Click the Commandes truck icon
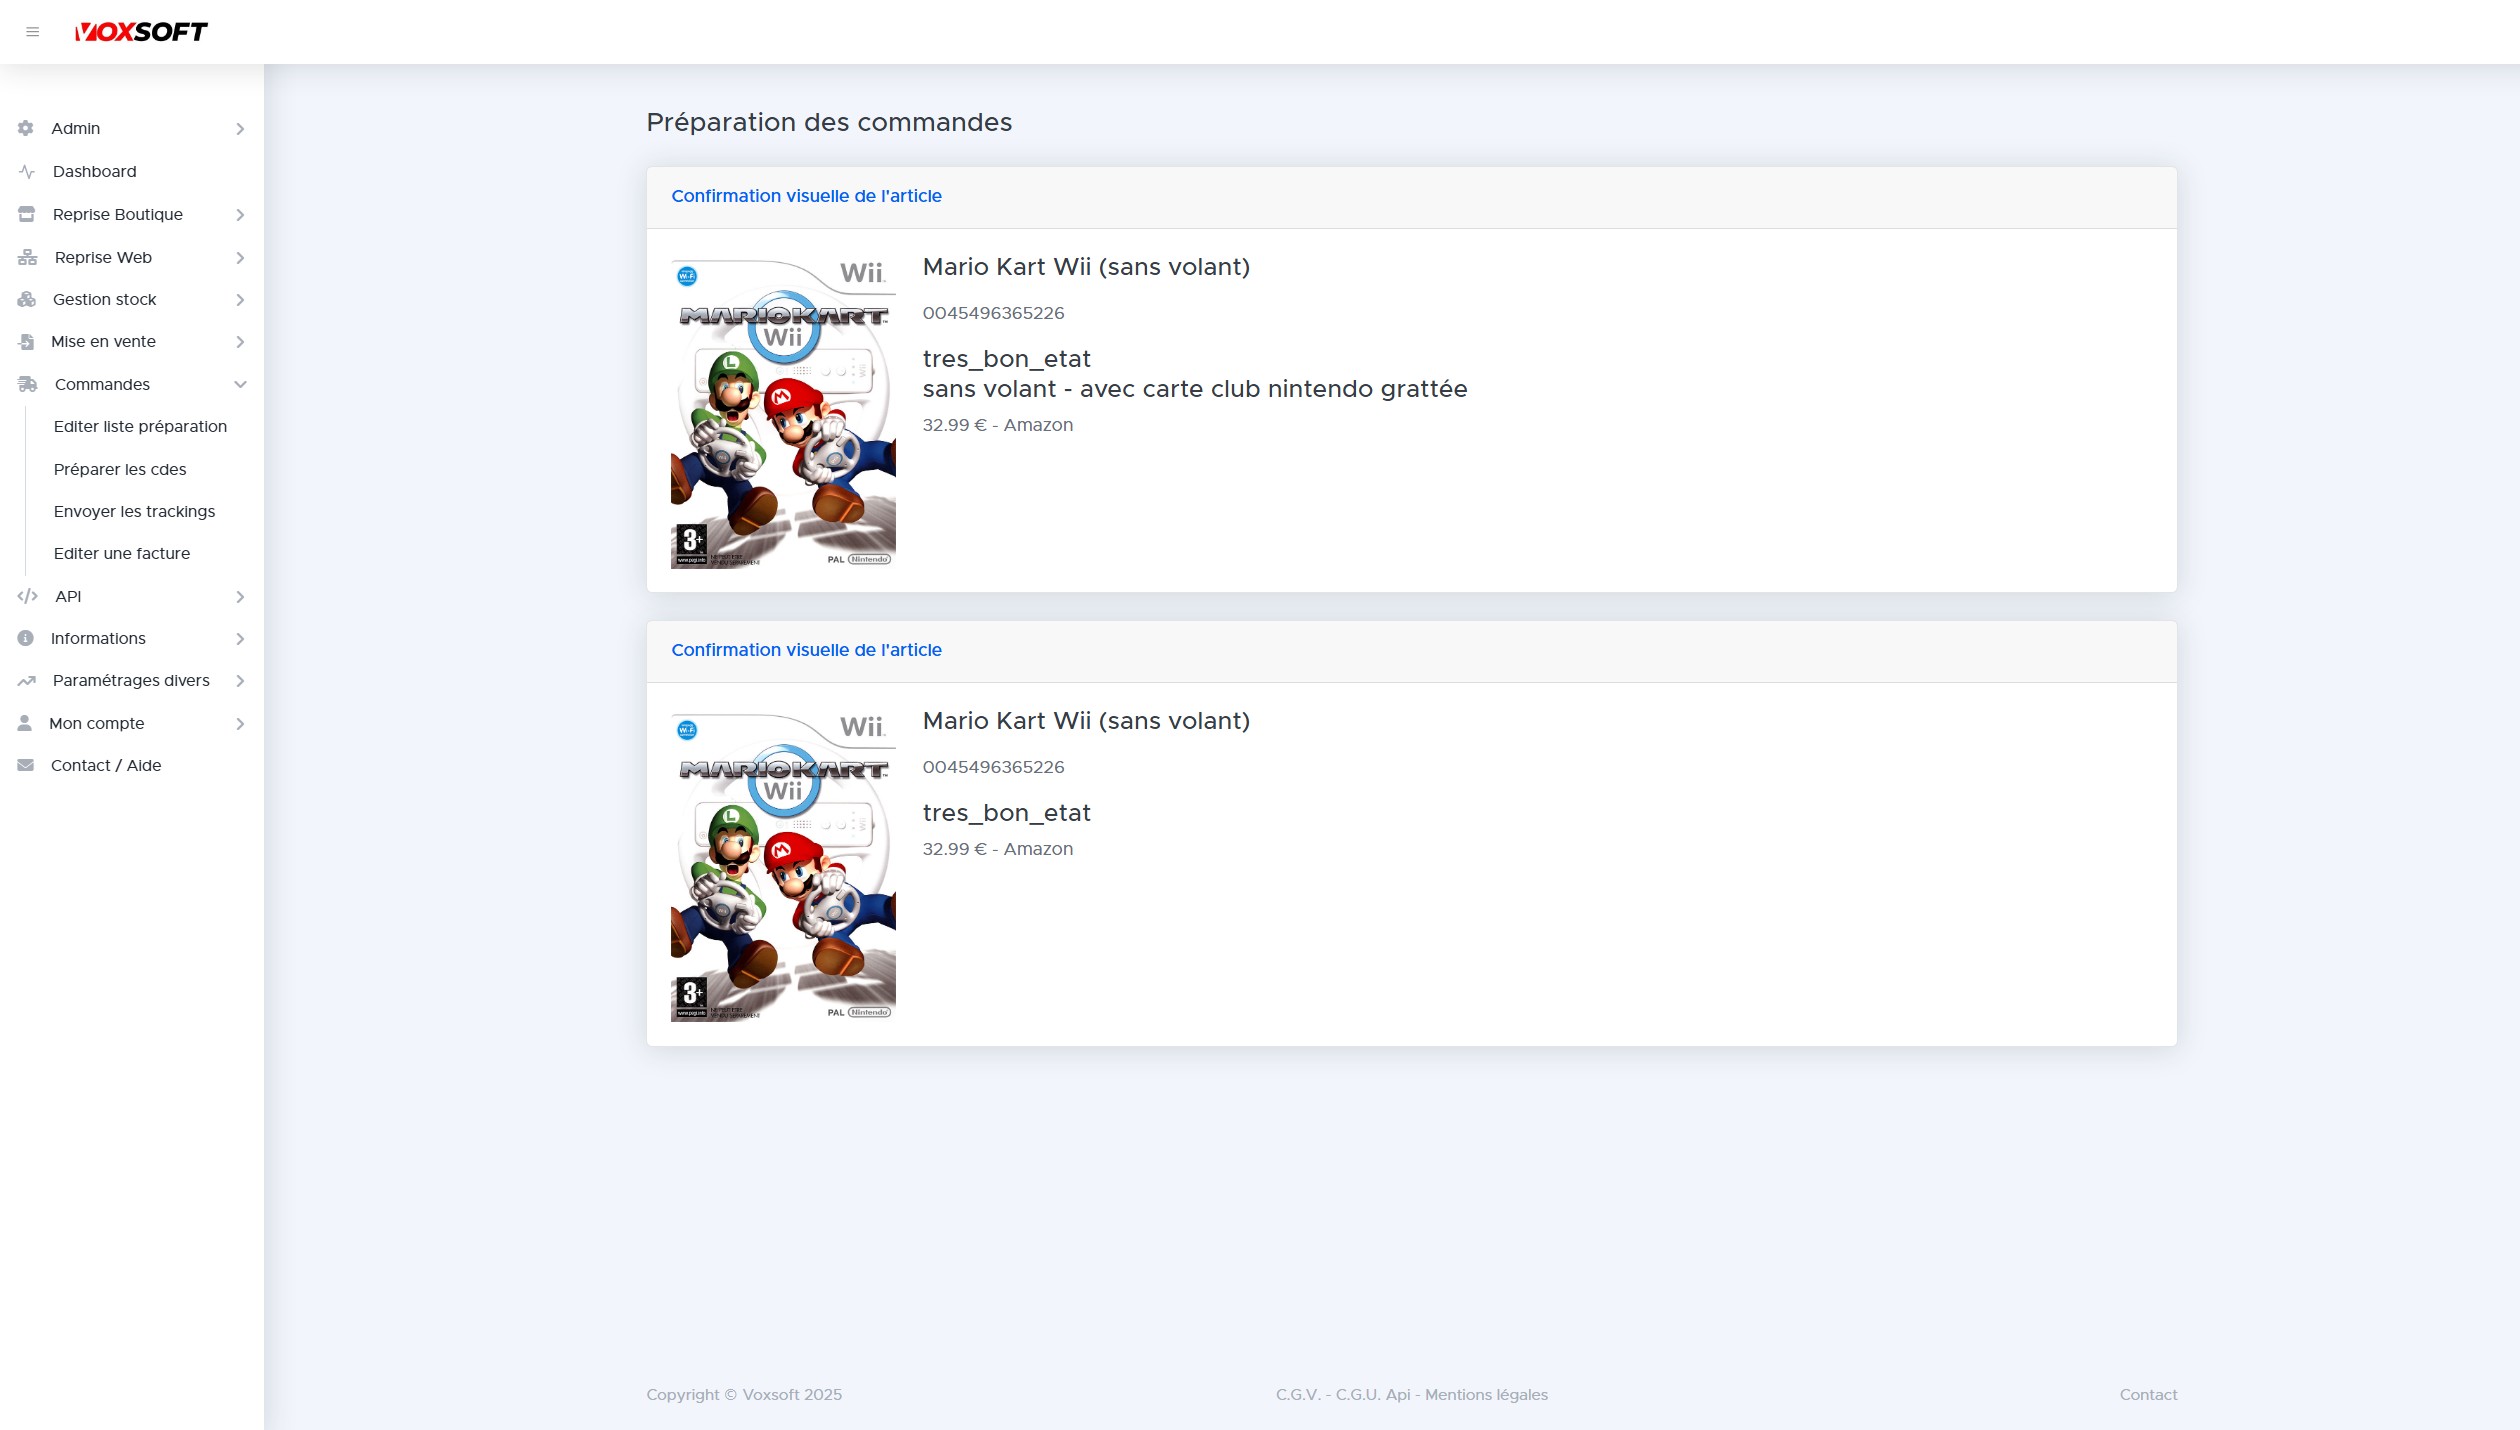Viewport: 2520px width, 1430px height. (24, 384)
